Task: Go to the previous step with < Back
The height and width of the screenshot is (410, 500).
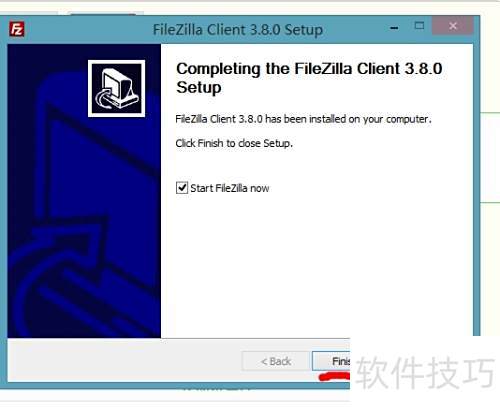Action: click(x=276, y=361)
